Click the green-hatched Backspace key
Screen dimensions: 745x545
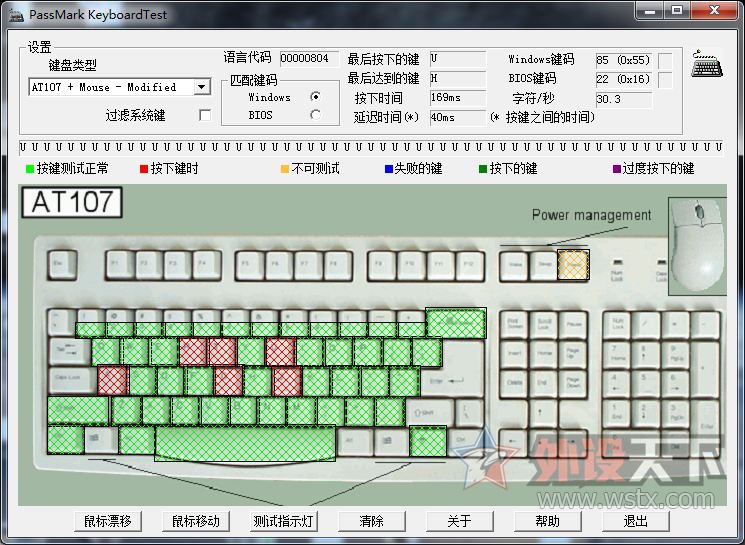(x=455, y=323)
